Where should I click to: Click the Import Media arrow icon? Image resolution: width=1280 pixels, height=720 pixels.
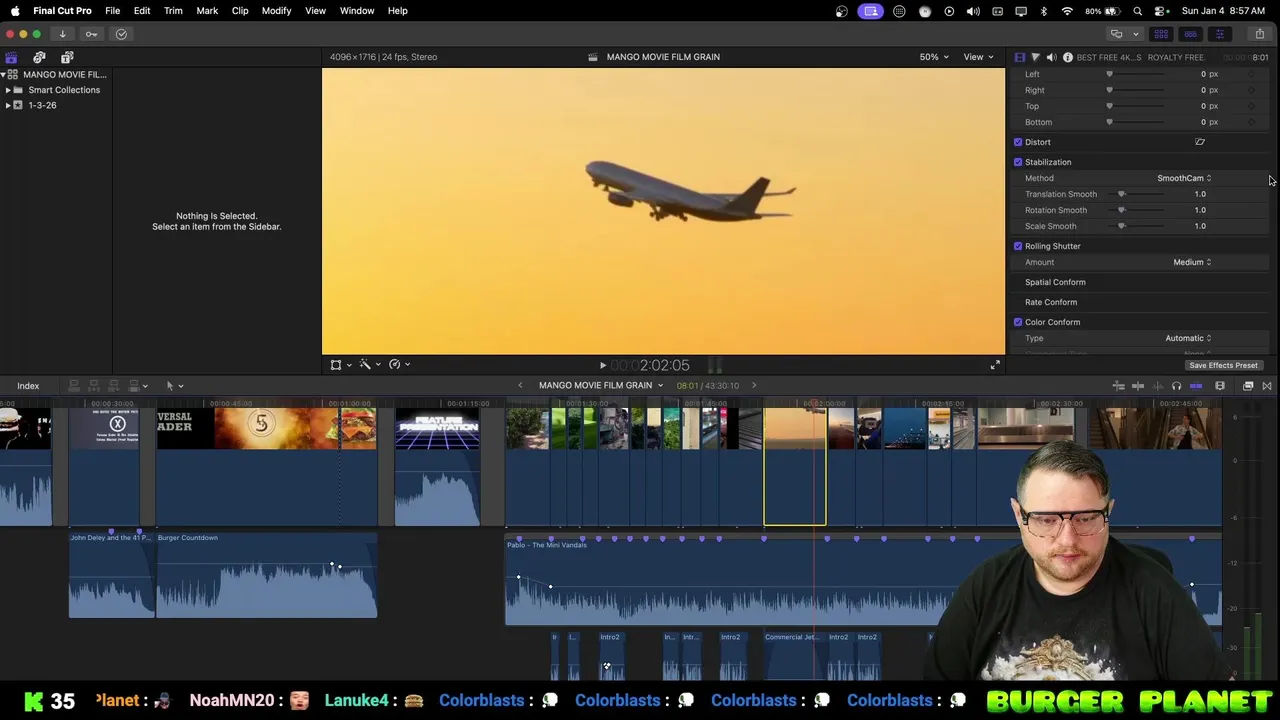(x=62, y=34)
